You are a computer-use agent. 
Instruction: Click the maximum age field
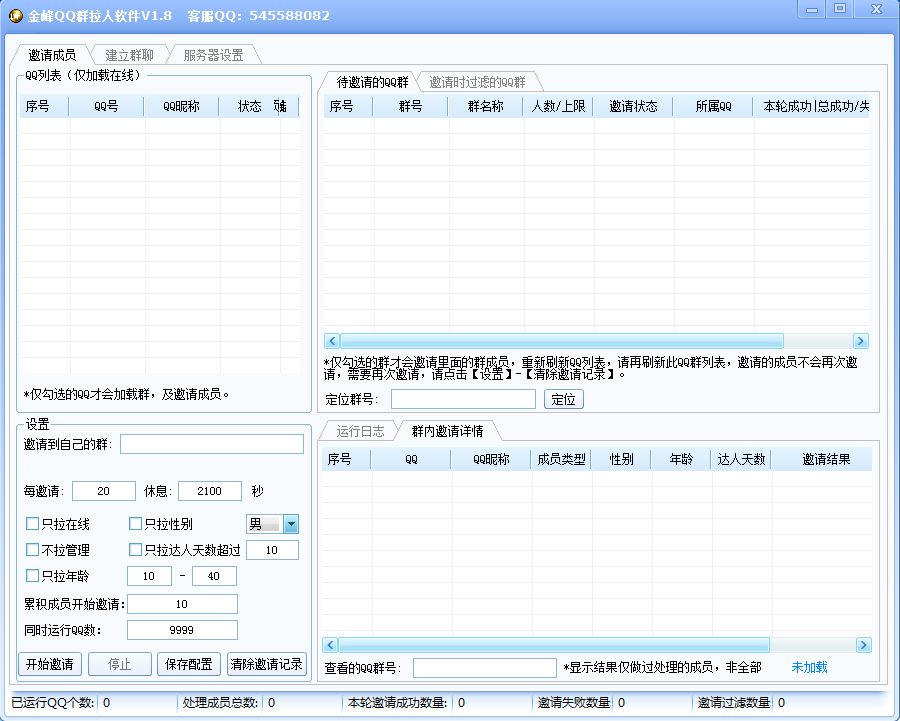pos(214,576)
